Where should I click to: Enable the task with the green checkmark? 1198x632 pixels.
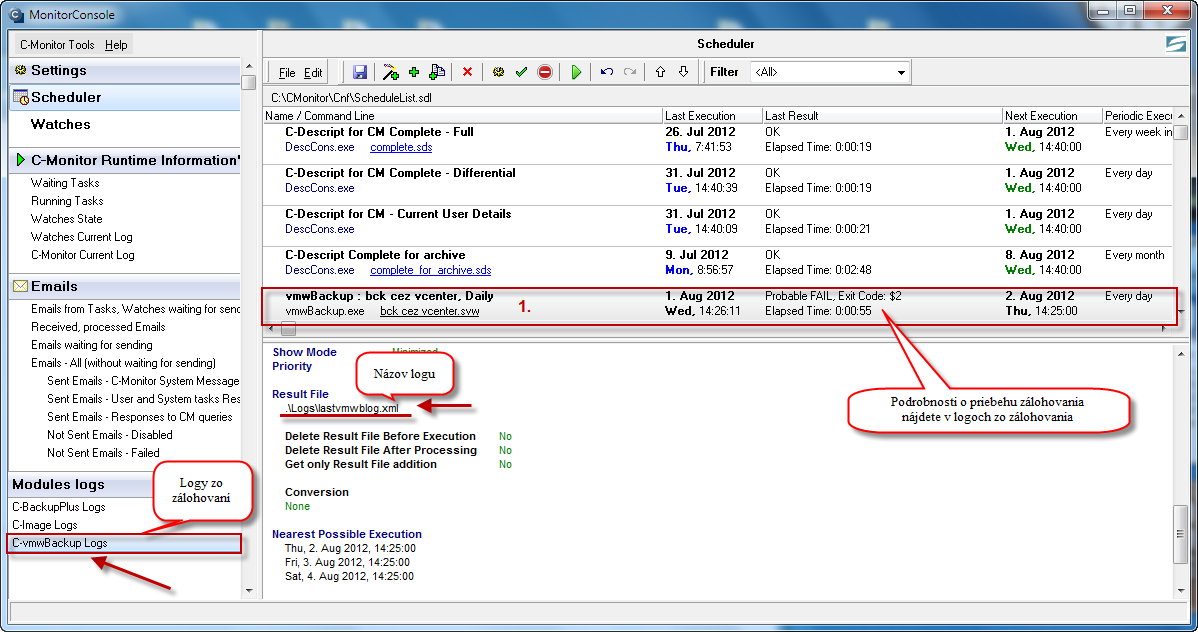521,72
